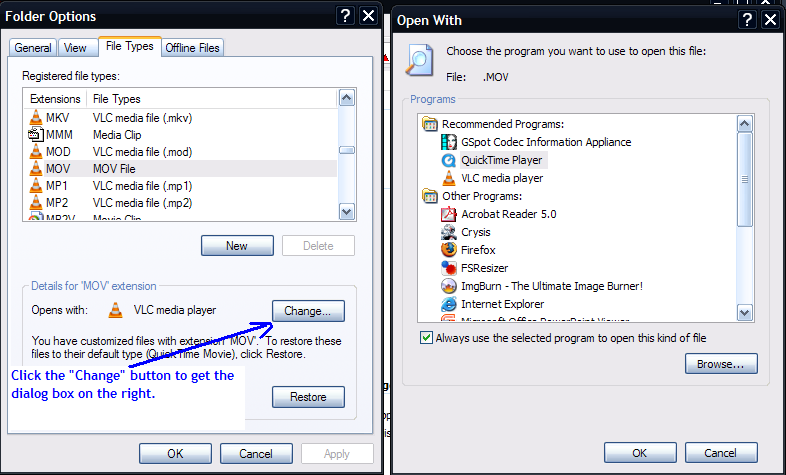Select 'Acrobat Reader 5.0' text

click(509, 214)
